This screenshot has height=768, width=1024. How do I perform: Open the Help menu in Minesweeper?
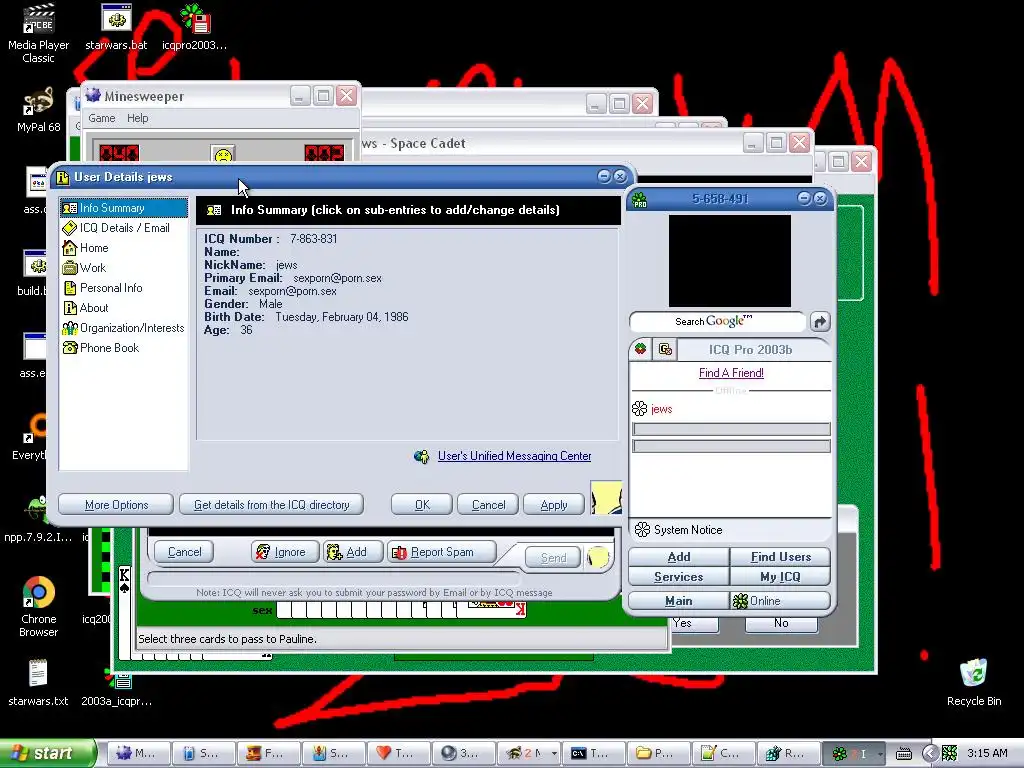coord(137,118)
